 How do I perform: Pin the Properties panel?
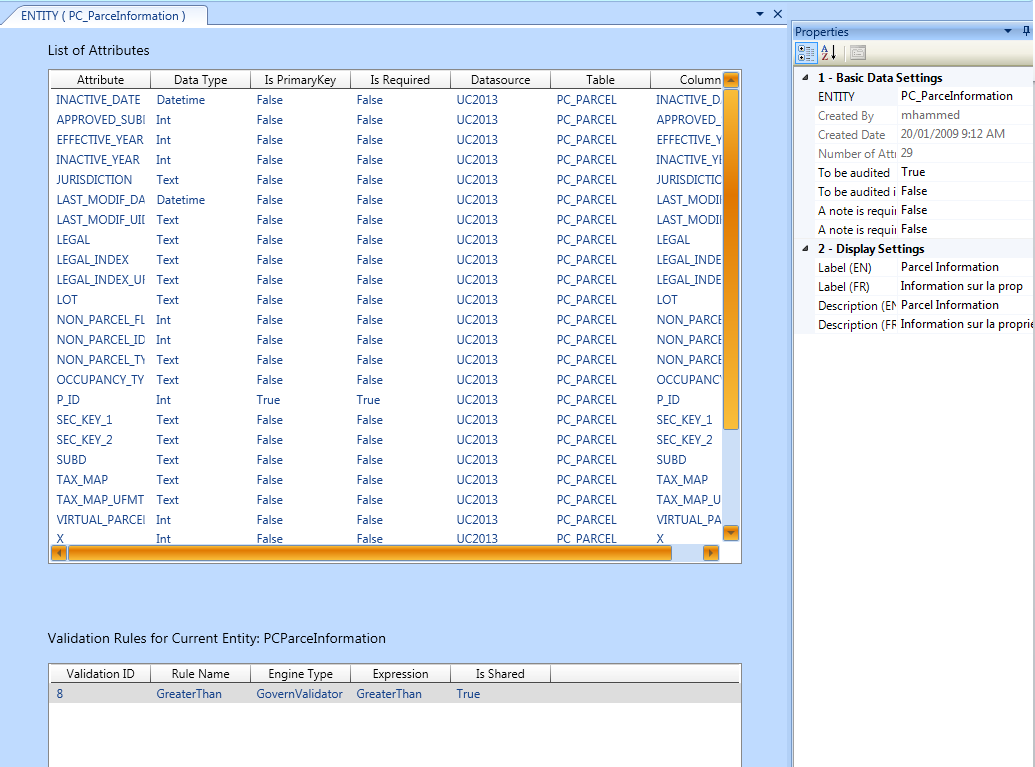(x=1026, y=32)
